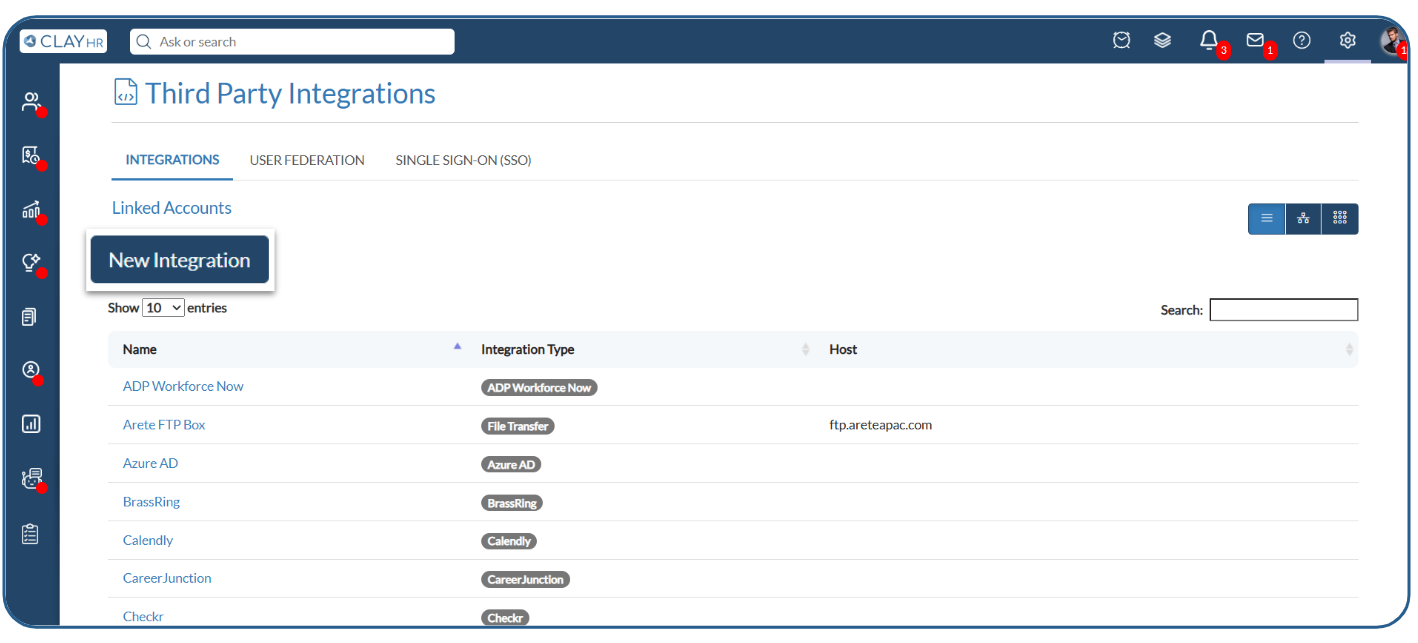Image resolution: width=1418 pixels, height=643 pixels.
Task: Open the user profile avatar
Action: (1392, 41)
